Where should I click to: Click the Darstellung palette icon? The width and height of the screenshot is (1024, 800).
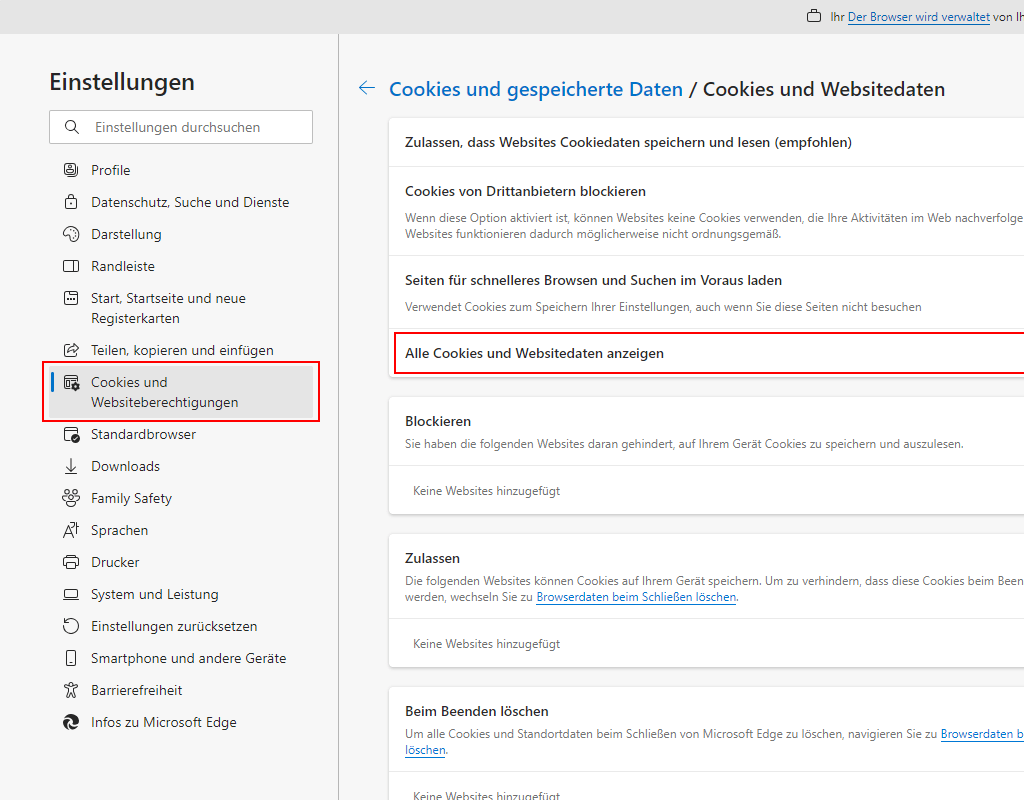click(x=71, y=234)
